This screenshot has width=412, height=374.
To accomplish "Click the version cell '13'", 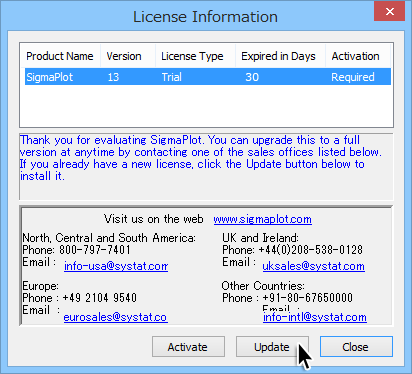I will (113, 77).
